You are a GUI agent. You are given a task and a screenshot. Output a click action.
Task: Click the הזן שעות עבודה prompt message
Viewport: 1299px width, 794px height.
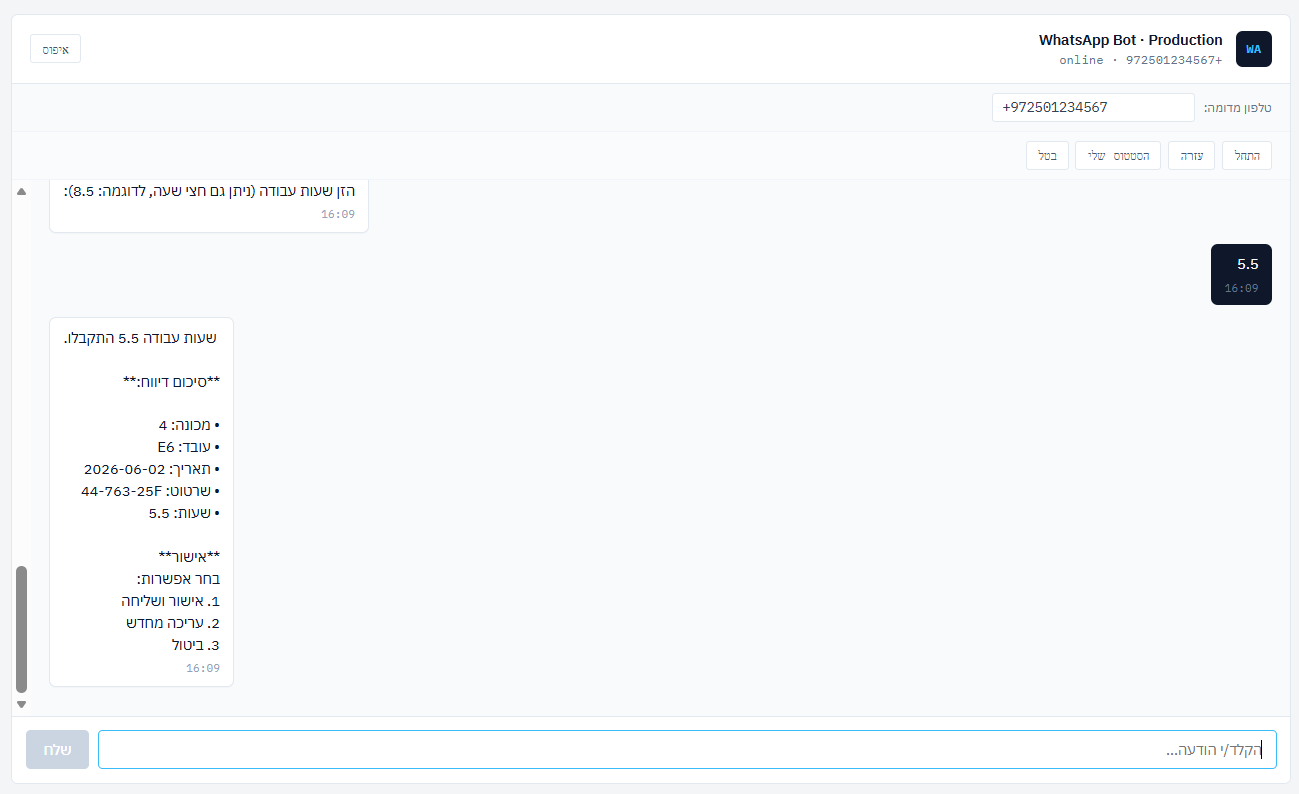pyautogui.click(x=209, y=190)
